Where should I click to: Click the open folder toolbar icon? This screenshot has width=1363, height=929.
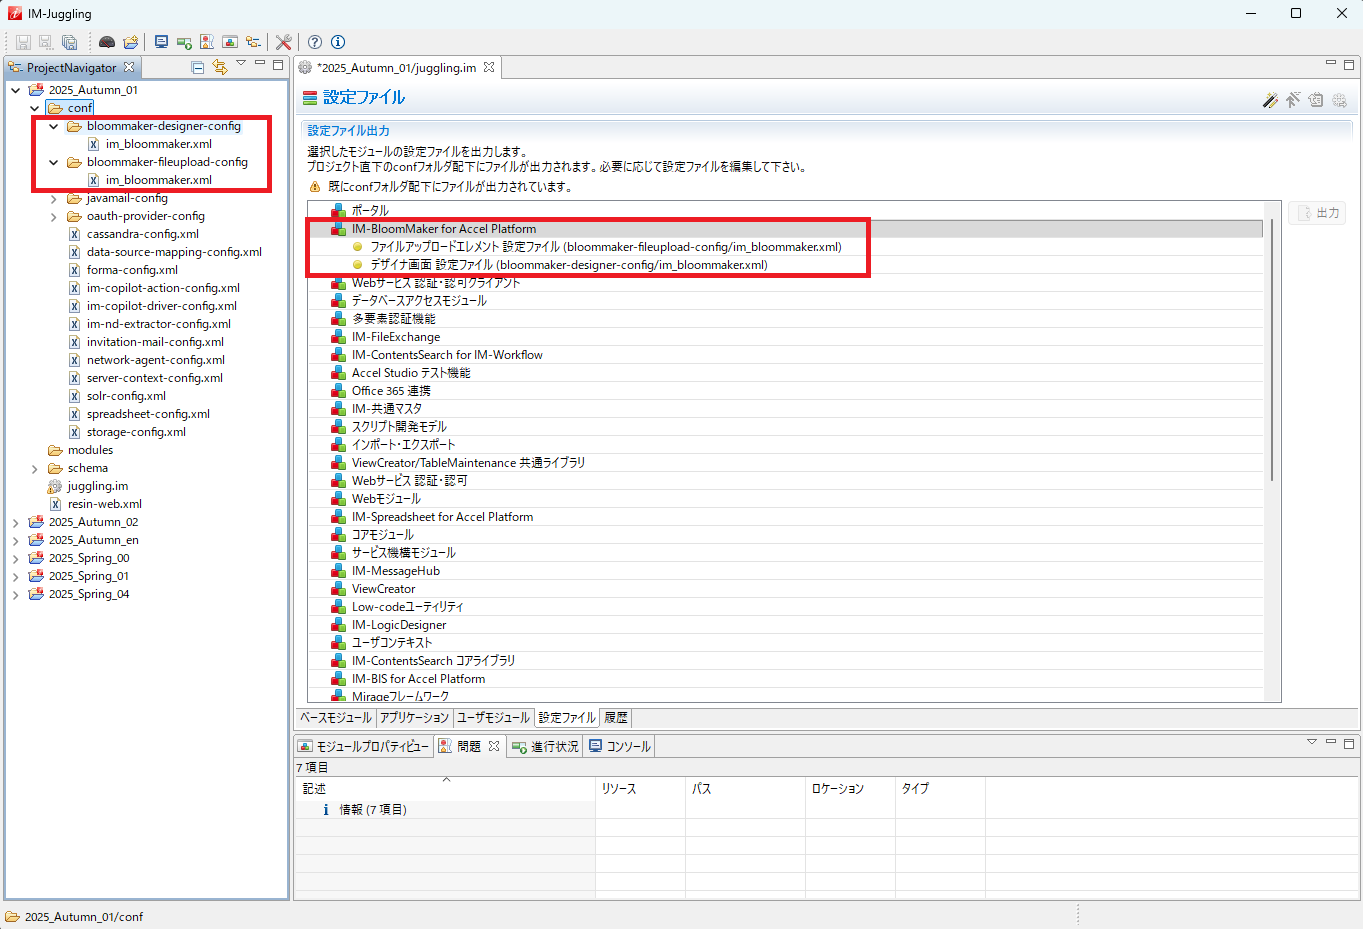coord(131,42)
